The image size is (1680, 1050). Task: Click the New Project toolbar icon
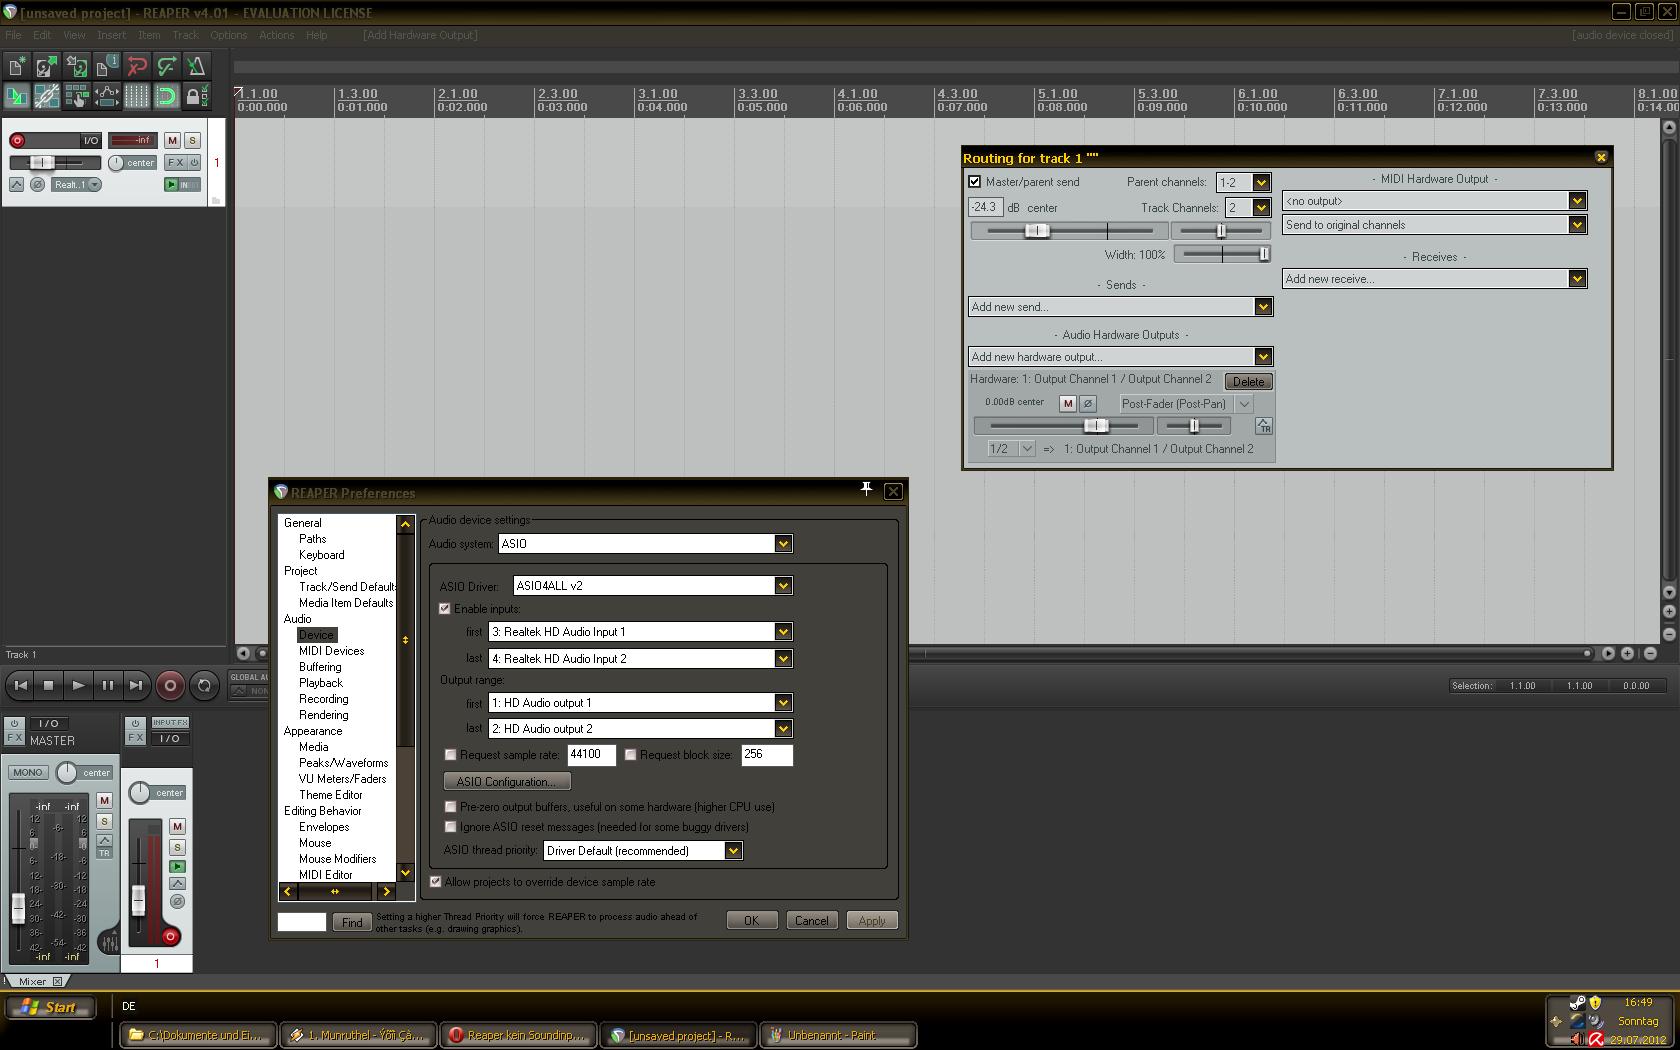click(x=17, y=66)
